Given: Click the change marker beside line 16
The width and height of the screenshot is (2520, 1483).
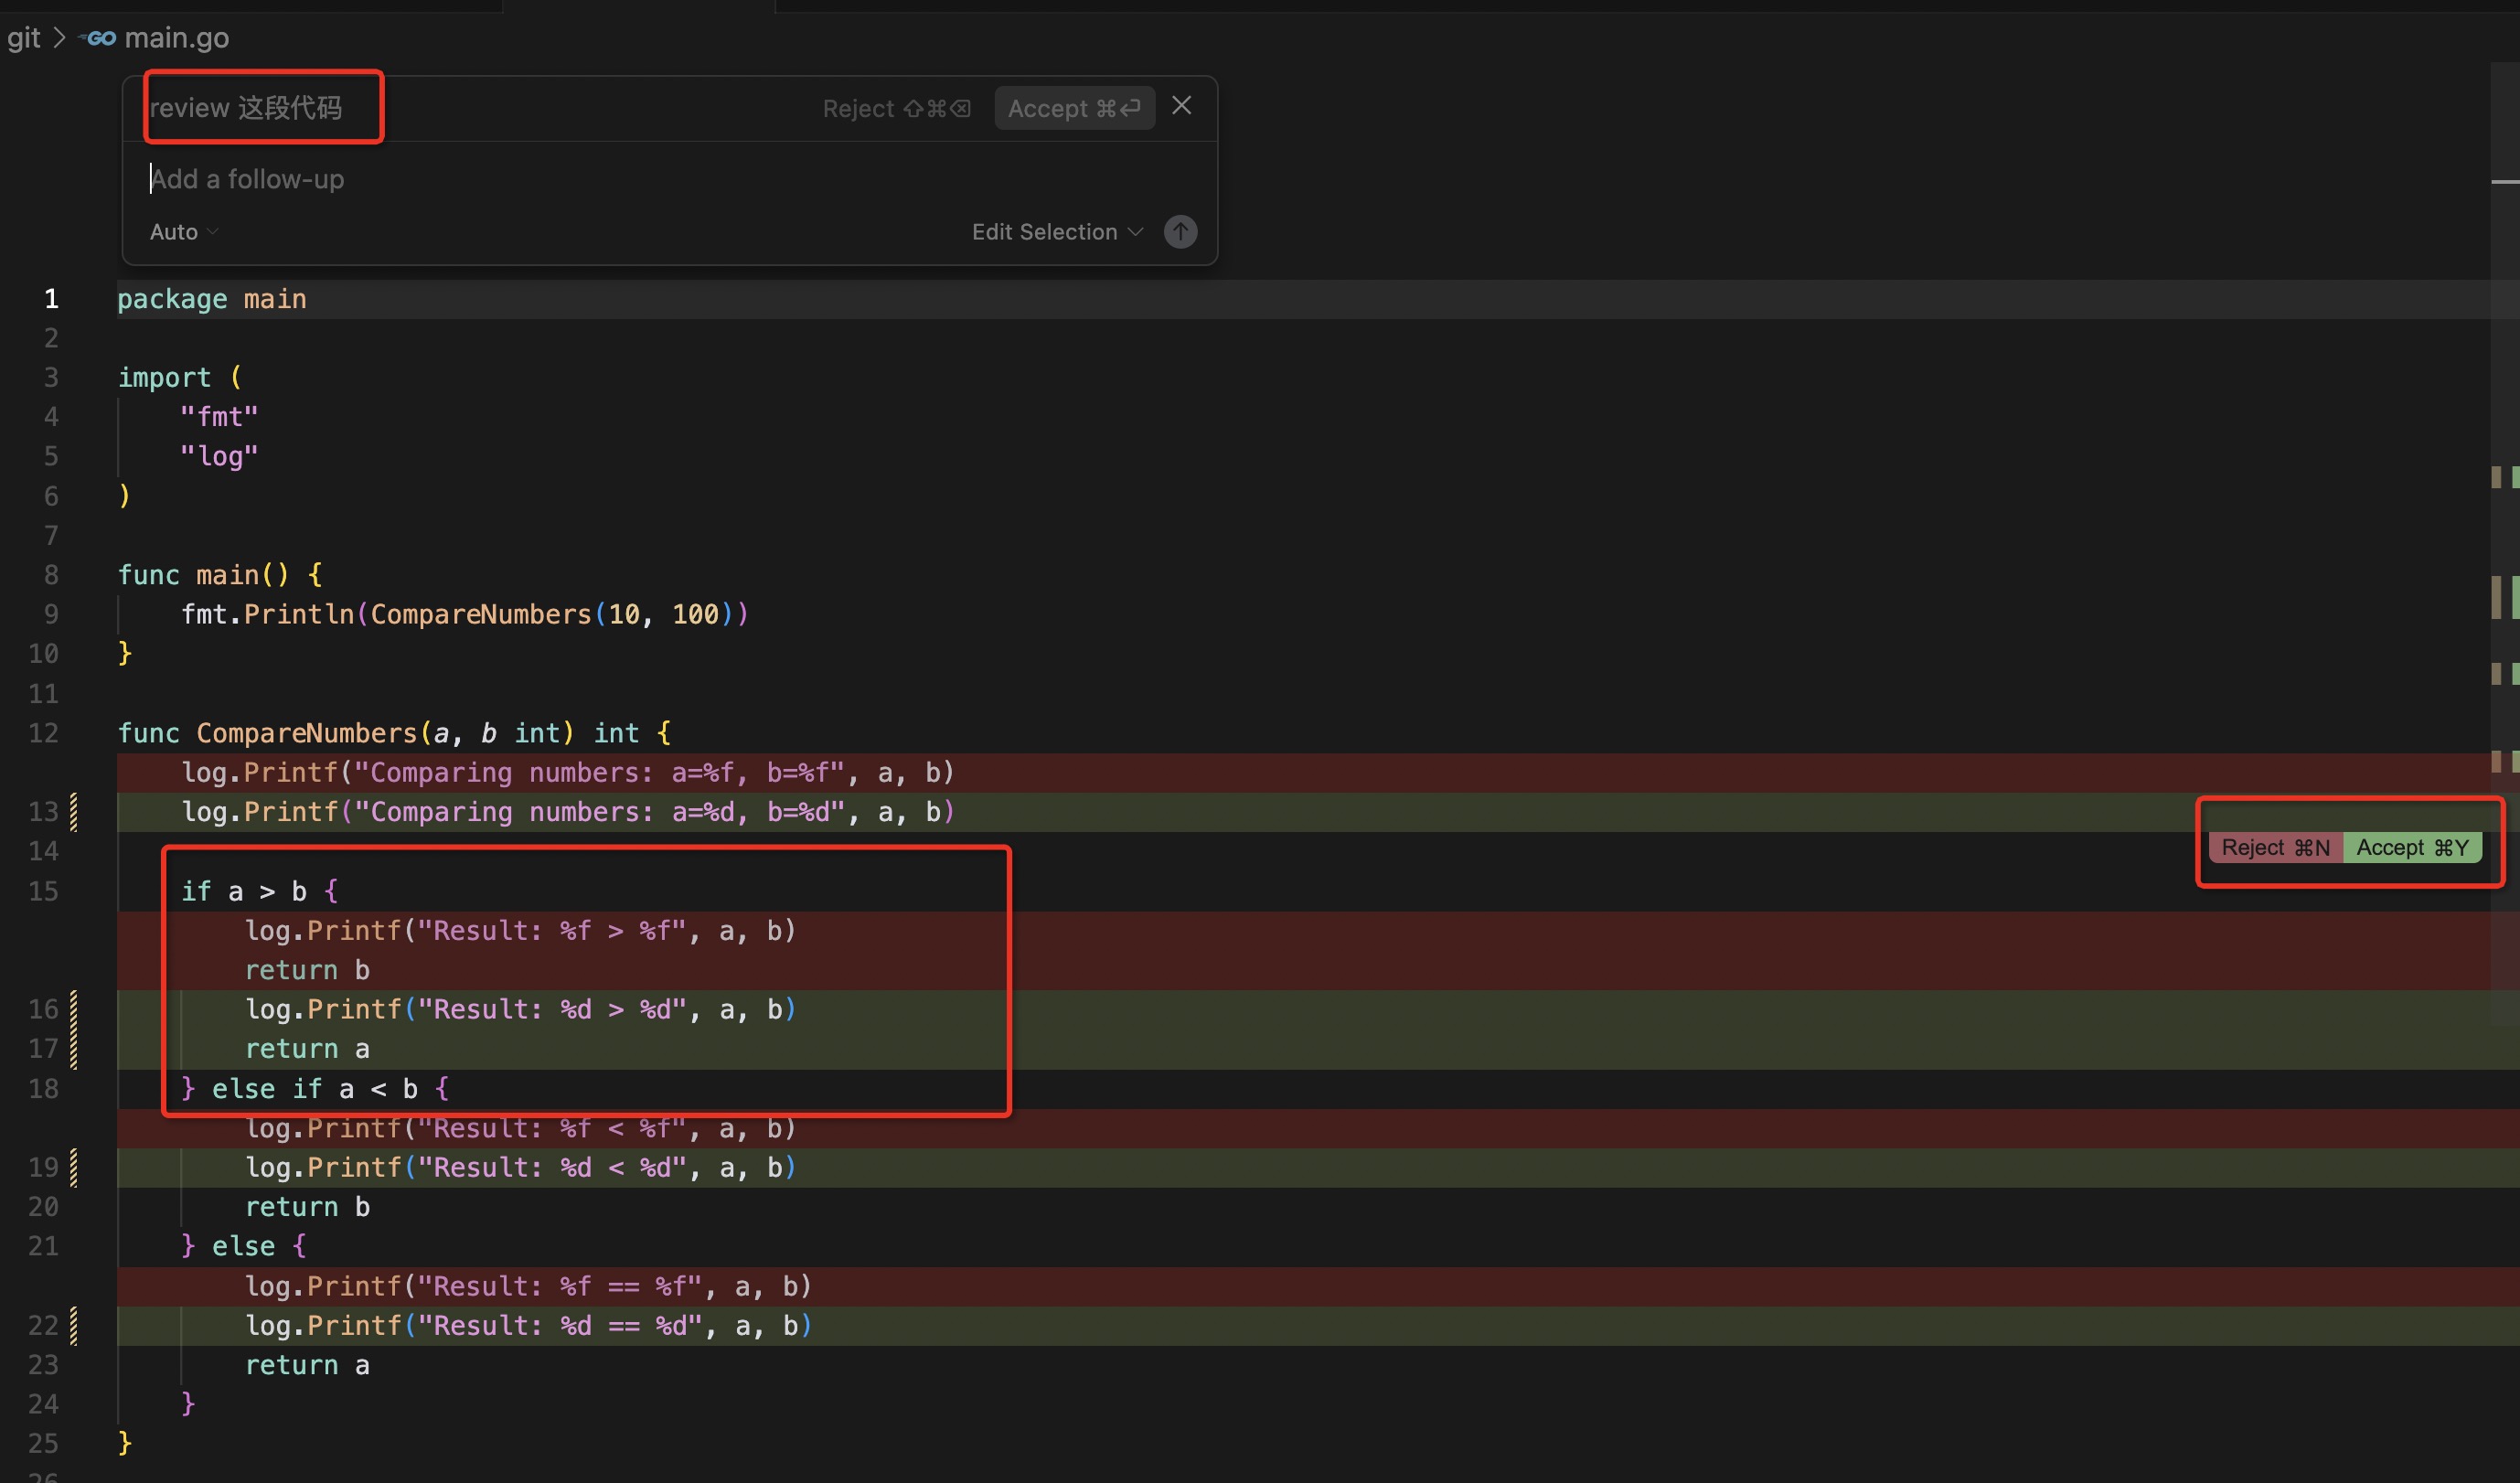Looking at the screenshot, I should pos(74,1009).
